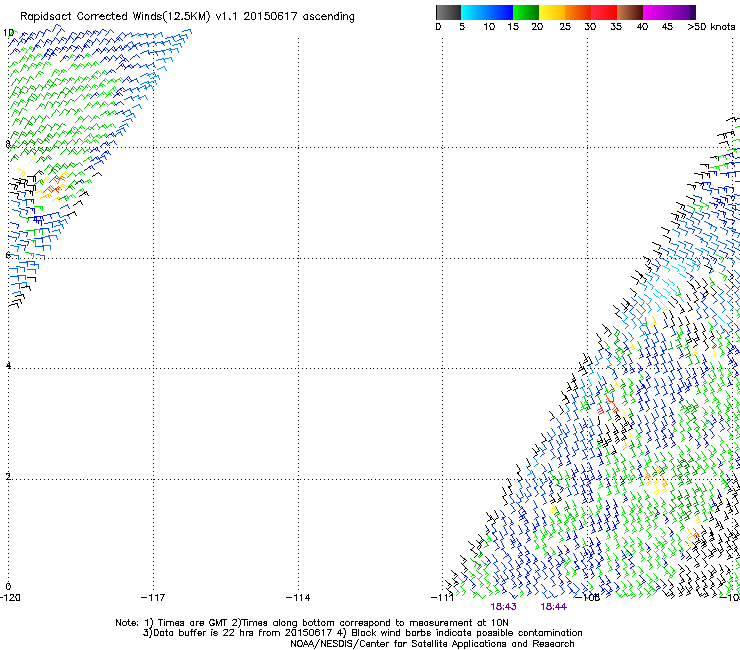Click the -114 longitude axis label
This screenshot has height=650, width=740.
(x=298, y=598)
